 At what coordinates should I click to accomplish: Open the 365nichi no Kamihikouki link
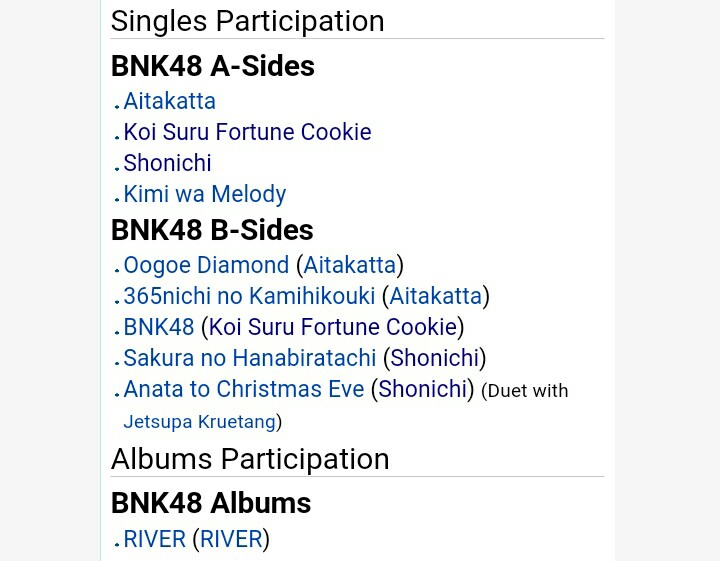pyautogui.click(x=249, y=296)
